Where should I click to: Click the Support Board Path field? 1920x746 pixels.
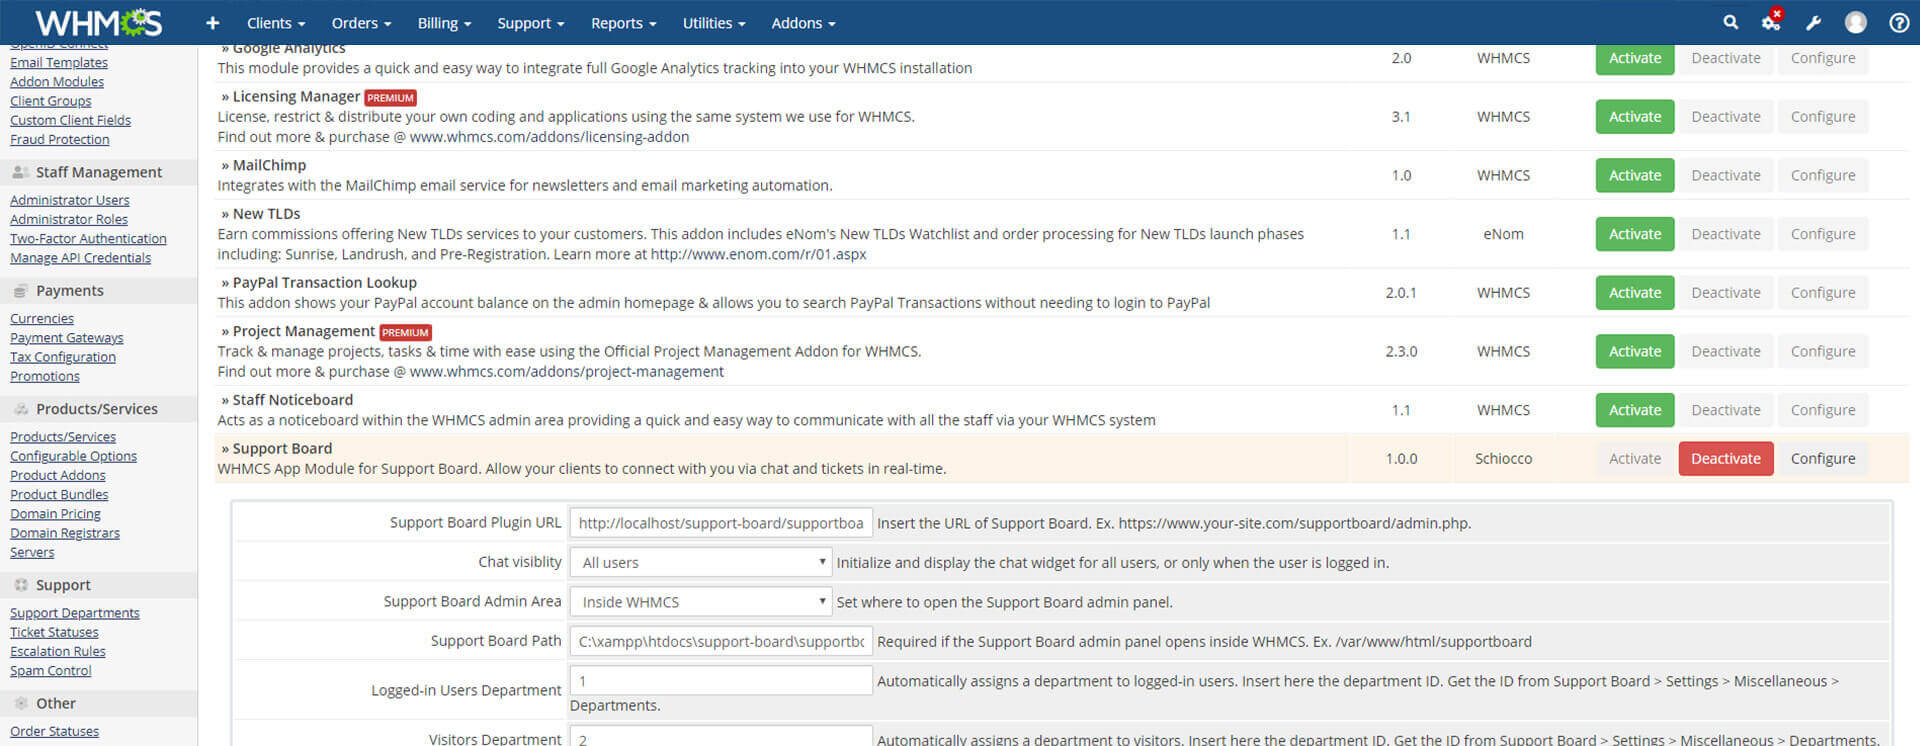(x=720, y=642)
